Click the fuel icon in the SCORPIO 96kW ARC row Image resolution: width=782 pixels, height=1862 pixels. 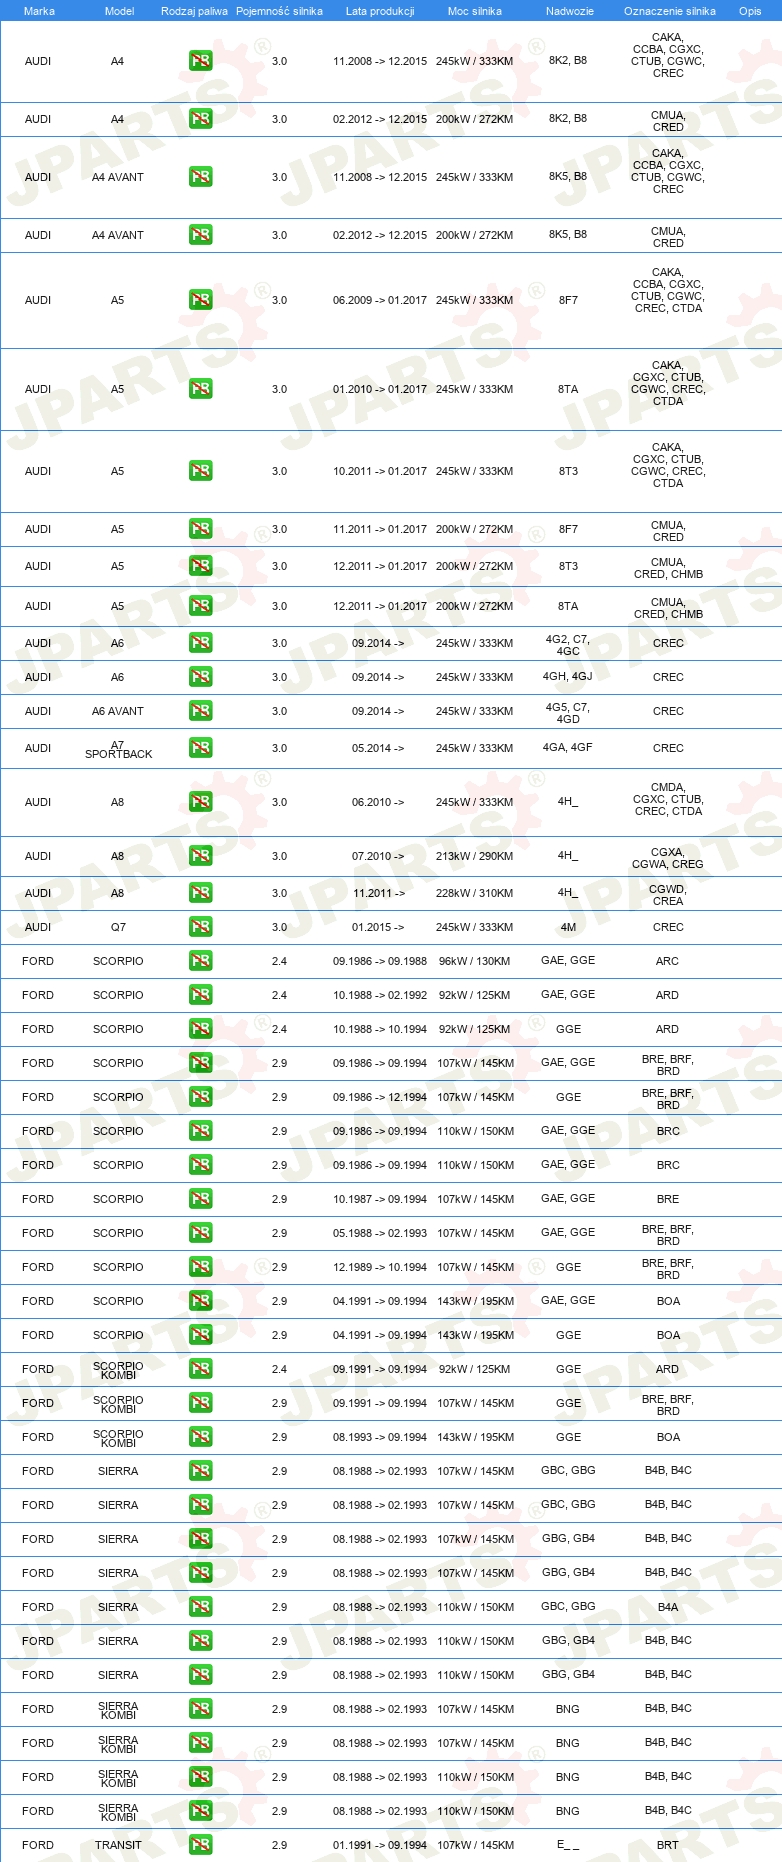(201, 961)
